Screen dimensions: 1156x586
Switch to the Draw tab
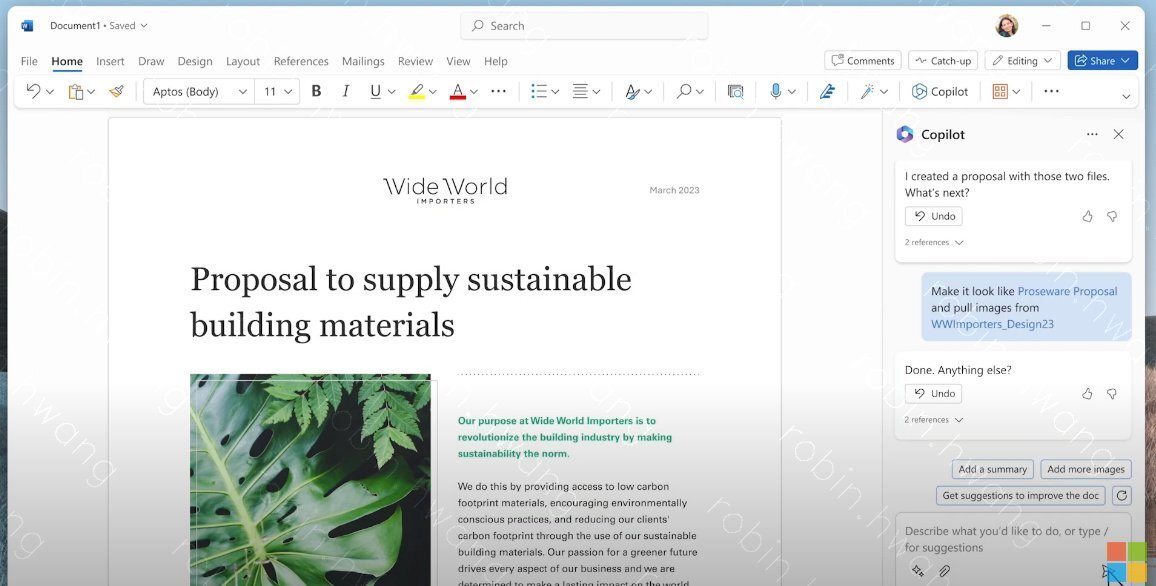(151, 61)
